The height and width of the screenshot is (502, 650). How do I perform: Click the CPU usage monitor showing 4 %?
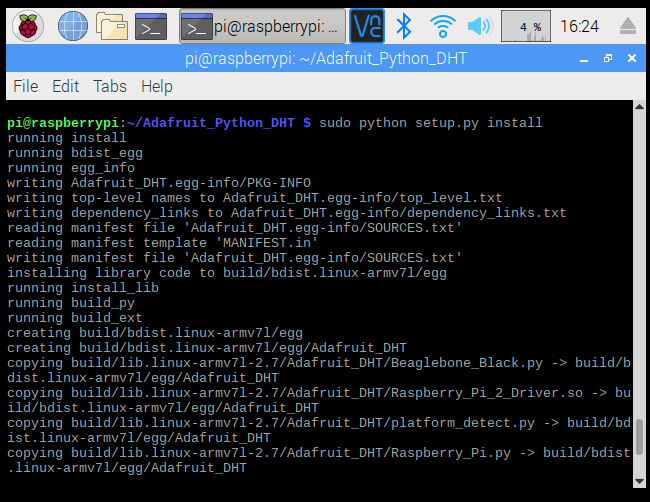click(526, 27)
